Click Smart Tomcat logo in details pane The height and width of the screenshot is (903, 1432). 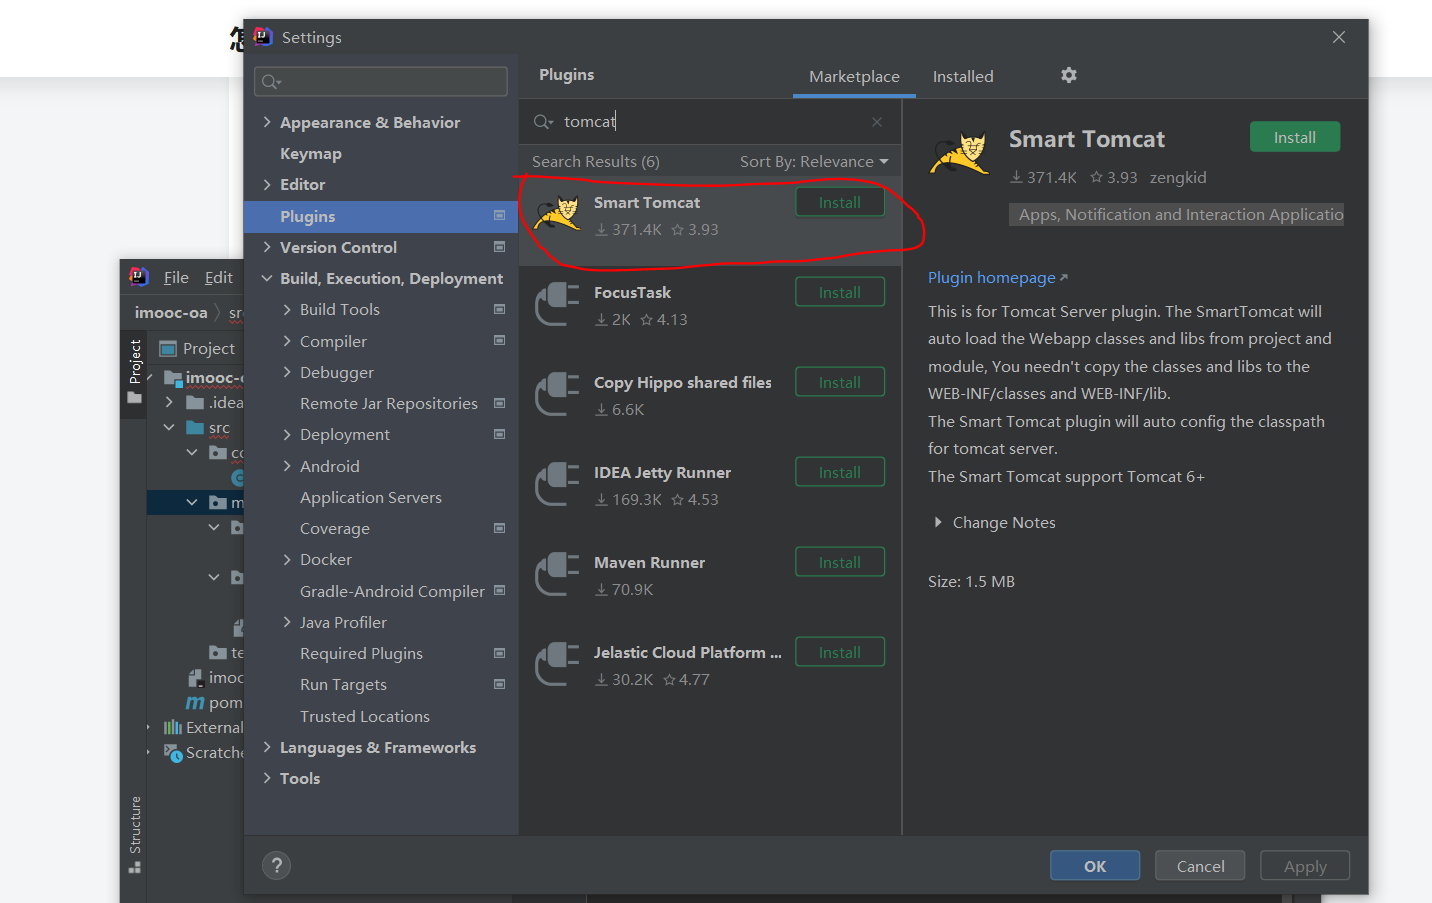coord(959,154)
